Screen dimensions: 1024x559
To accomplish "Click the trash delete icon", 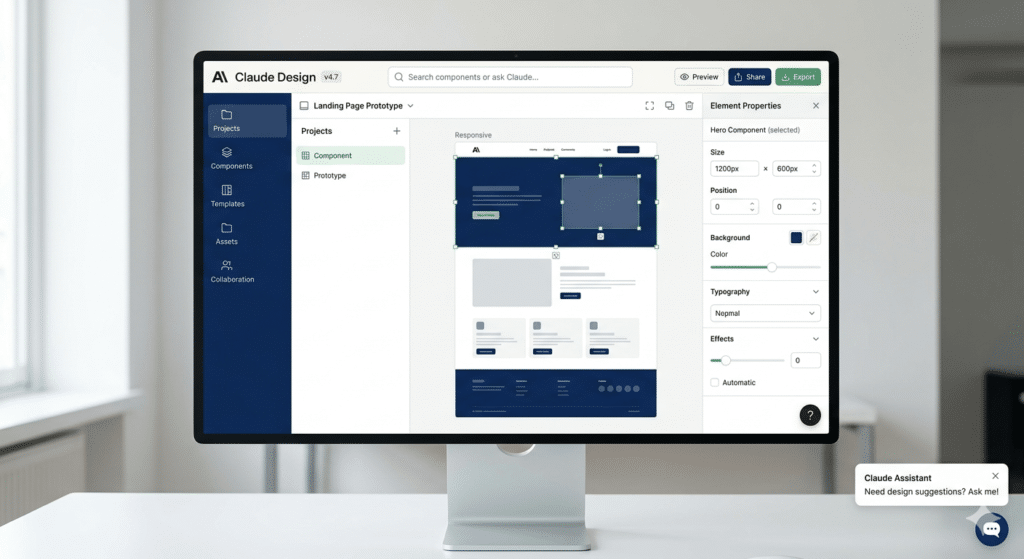I will click(689, 106).
